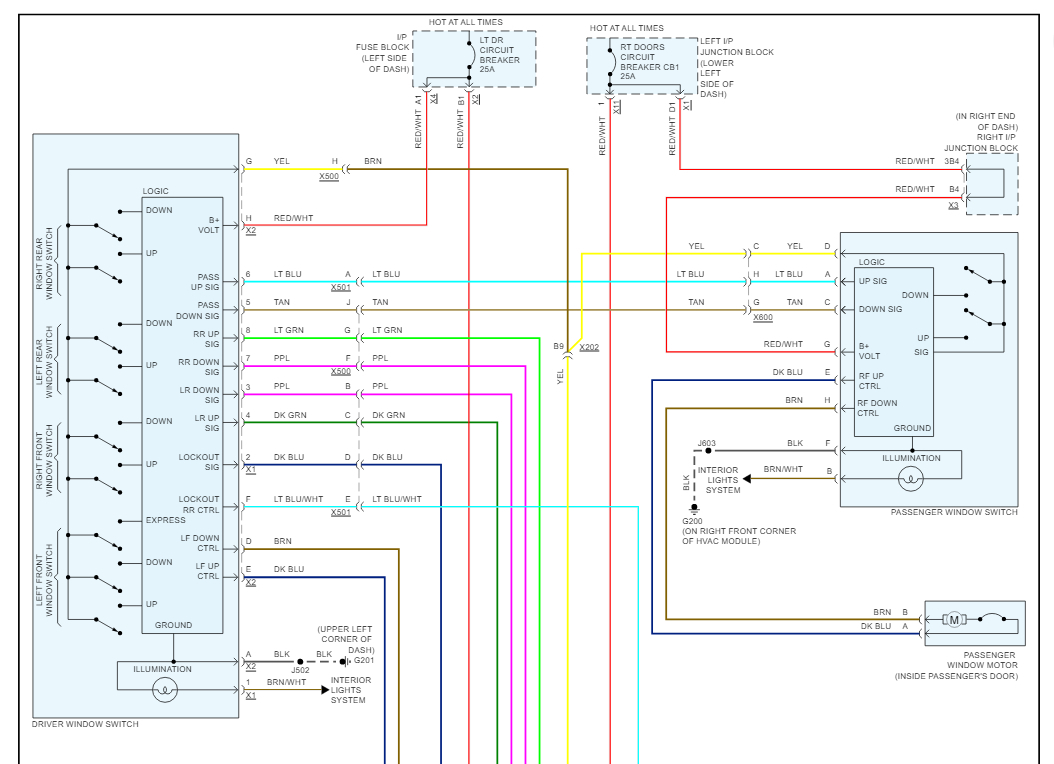Click the motor M symbol in Passenger Window Motor
This screenshot has height=764, width=1054.
pos(953,620)
